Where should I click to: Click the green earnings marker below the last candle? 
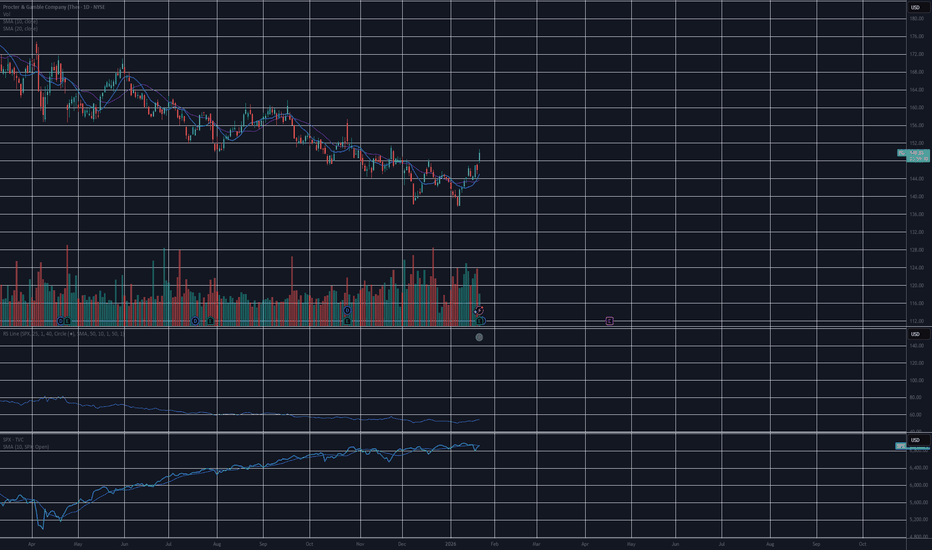(480, 321)
